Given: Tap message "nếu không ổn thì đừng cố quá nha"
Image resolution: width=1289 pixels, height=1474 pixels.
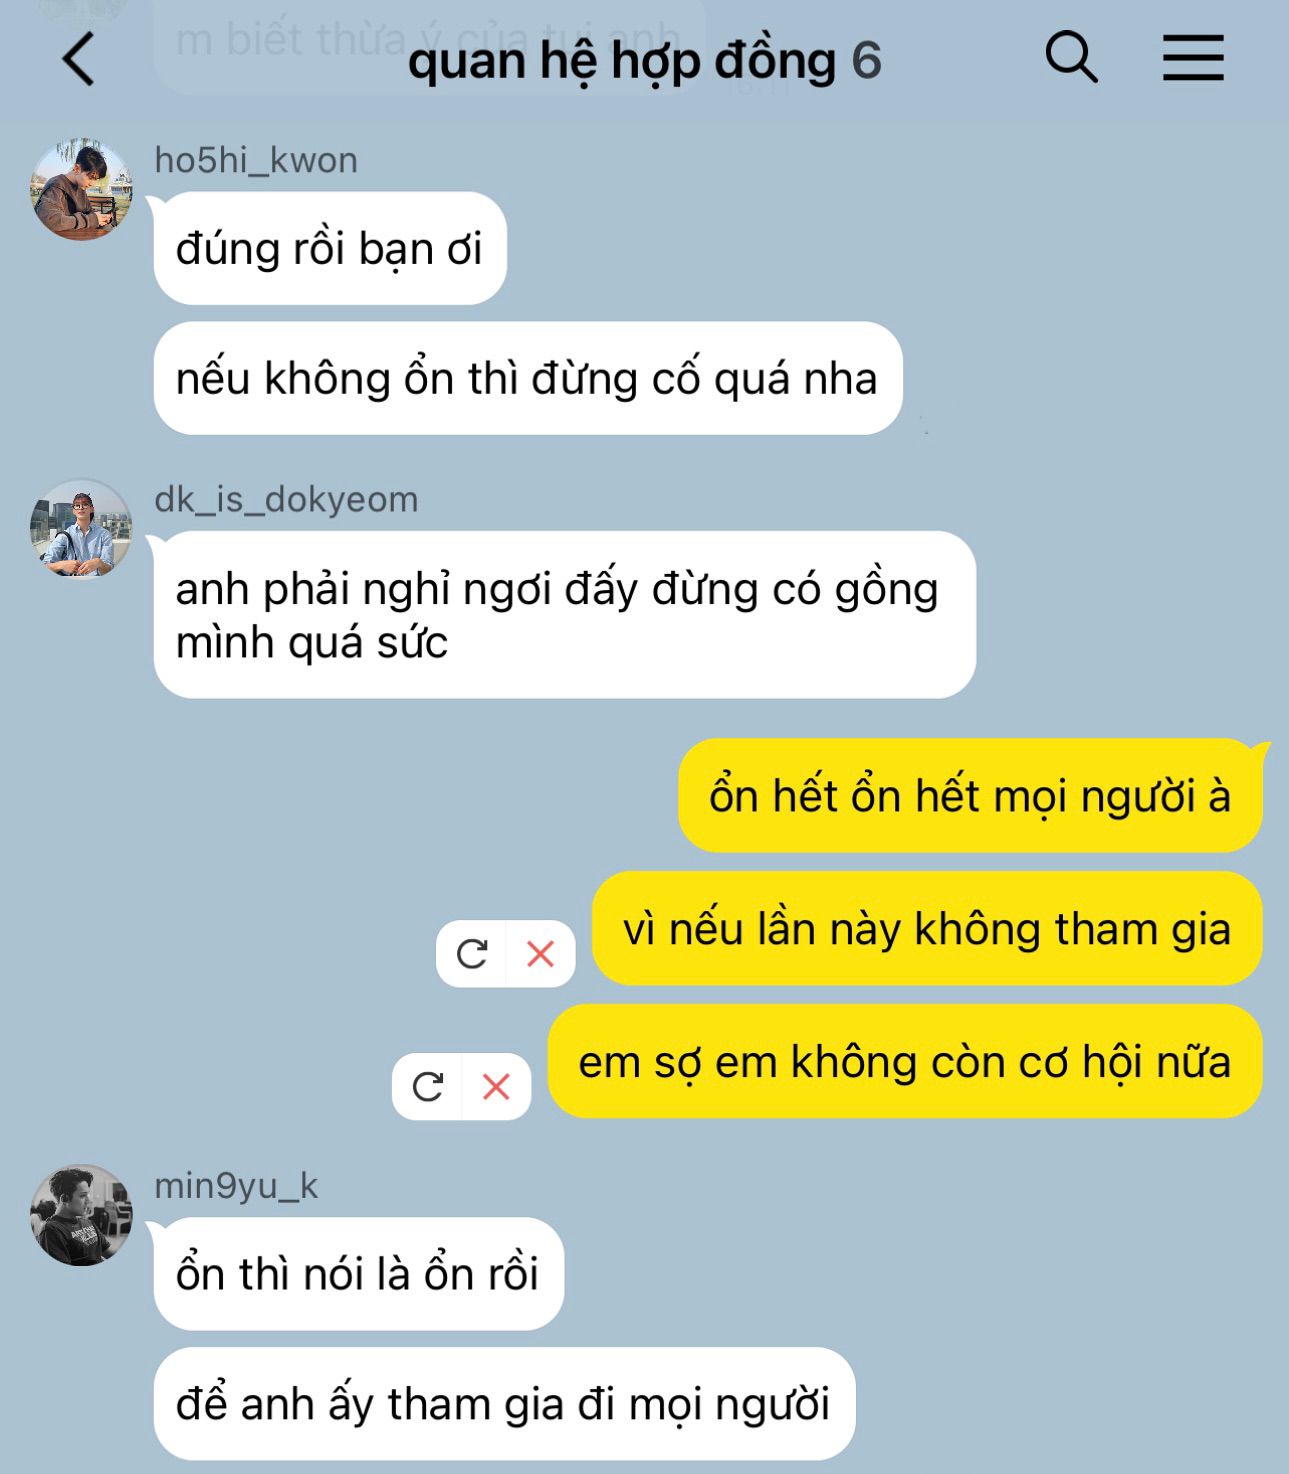Looking at the screenshot, I should coord(528,378).
